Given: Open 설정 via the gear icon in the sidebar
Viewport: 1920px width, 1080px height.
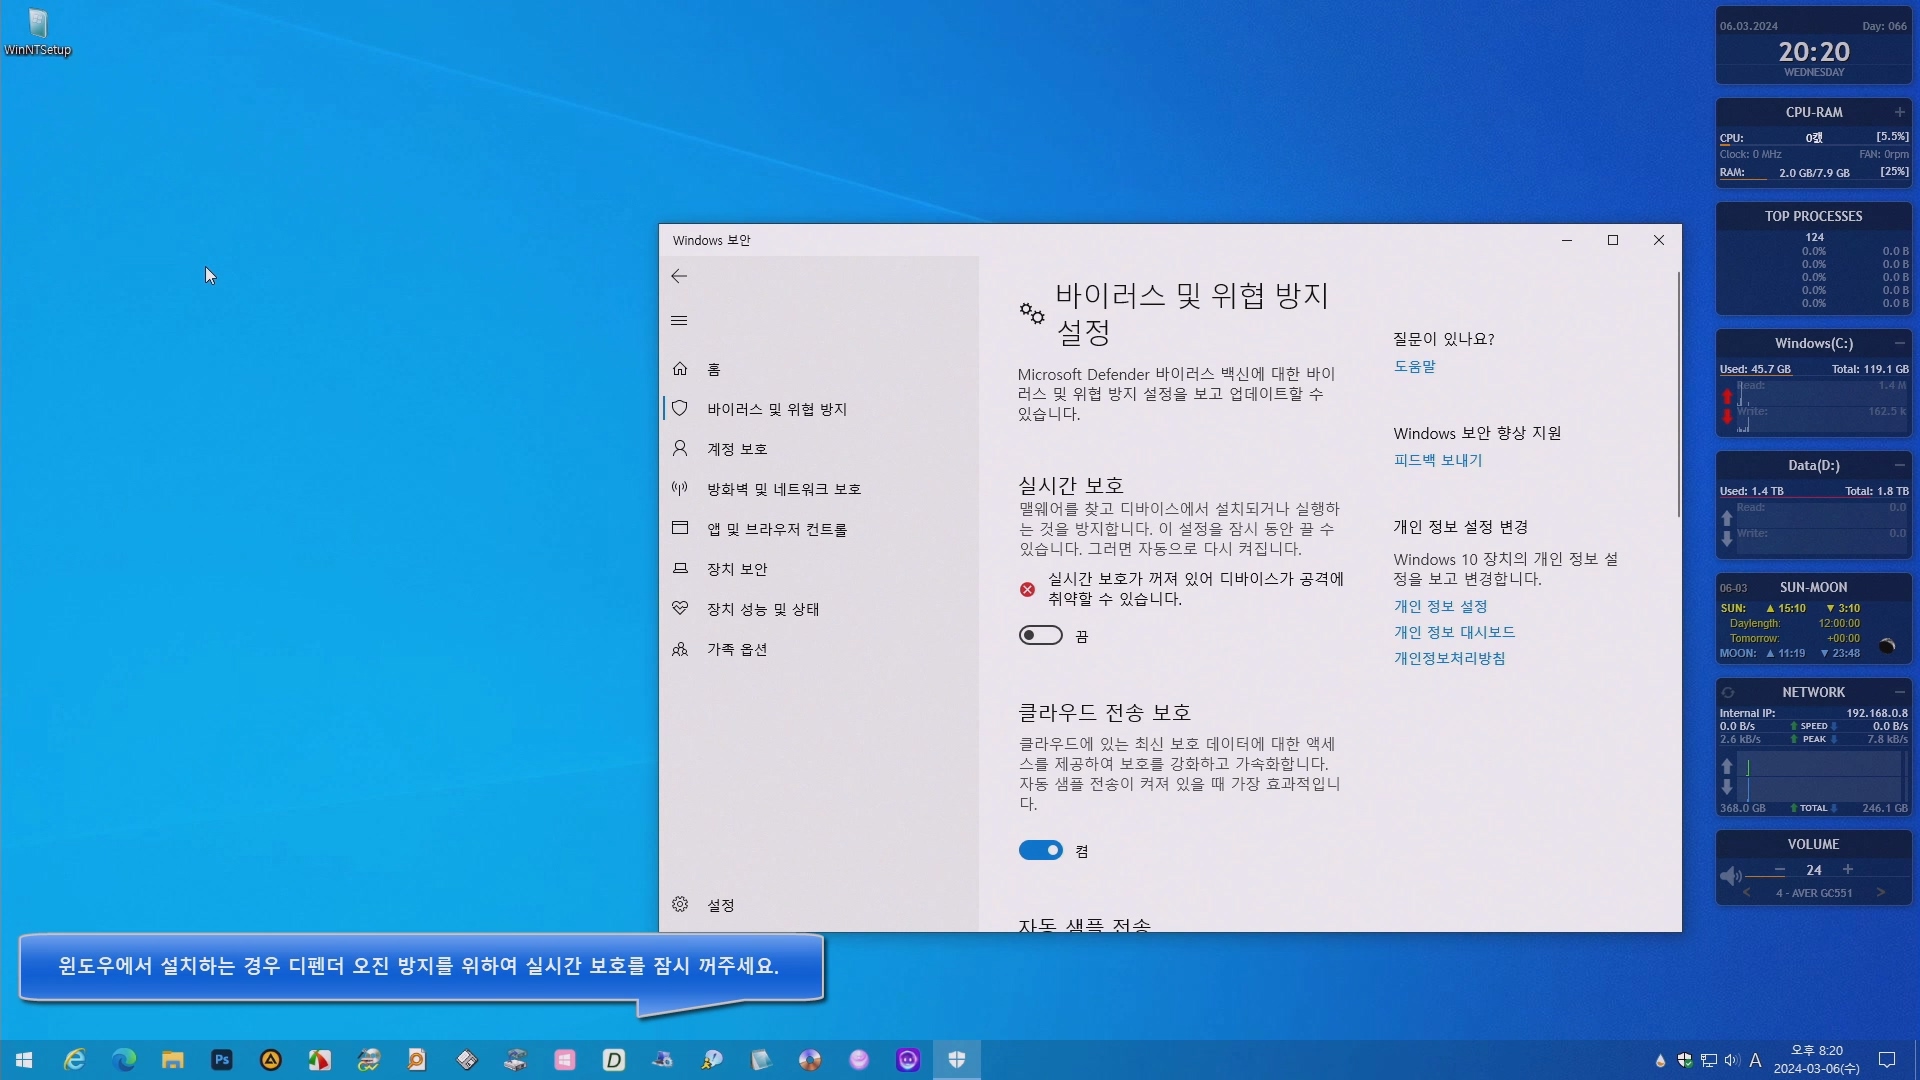Looking at the screenshot, I should coord(680,904).
